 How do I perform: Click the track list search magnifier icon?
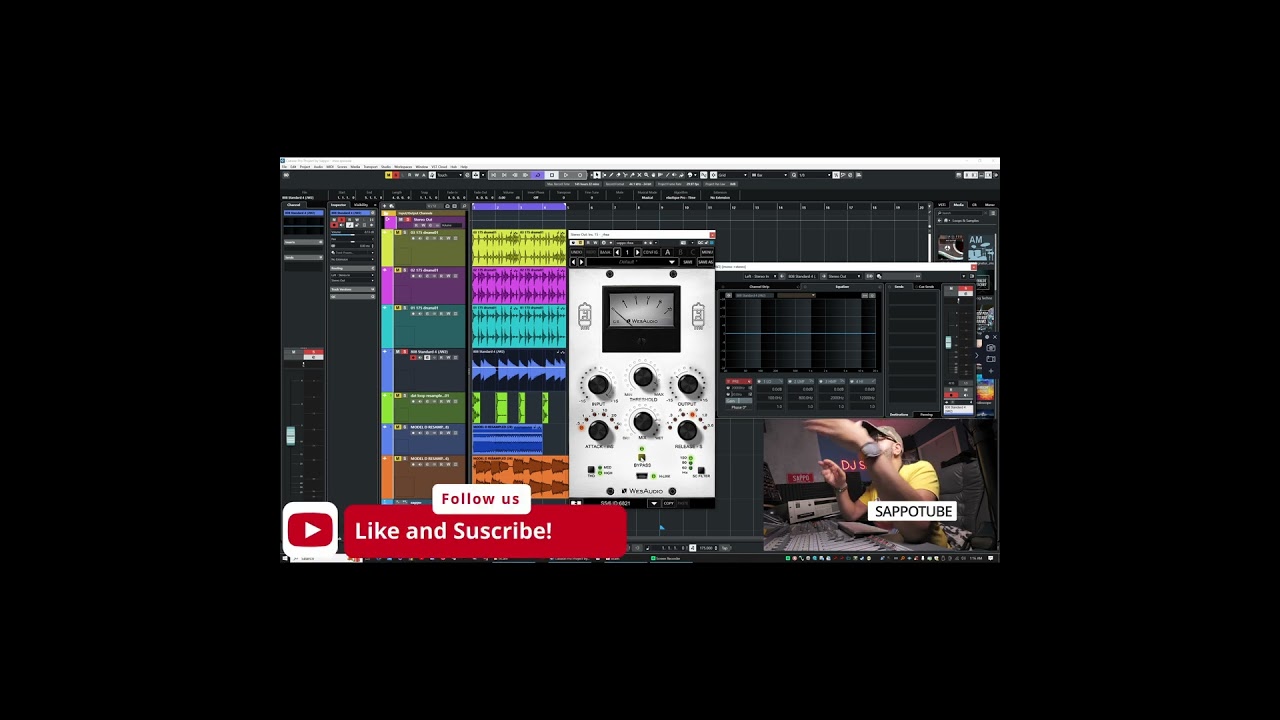(x=464, y=206)
